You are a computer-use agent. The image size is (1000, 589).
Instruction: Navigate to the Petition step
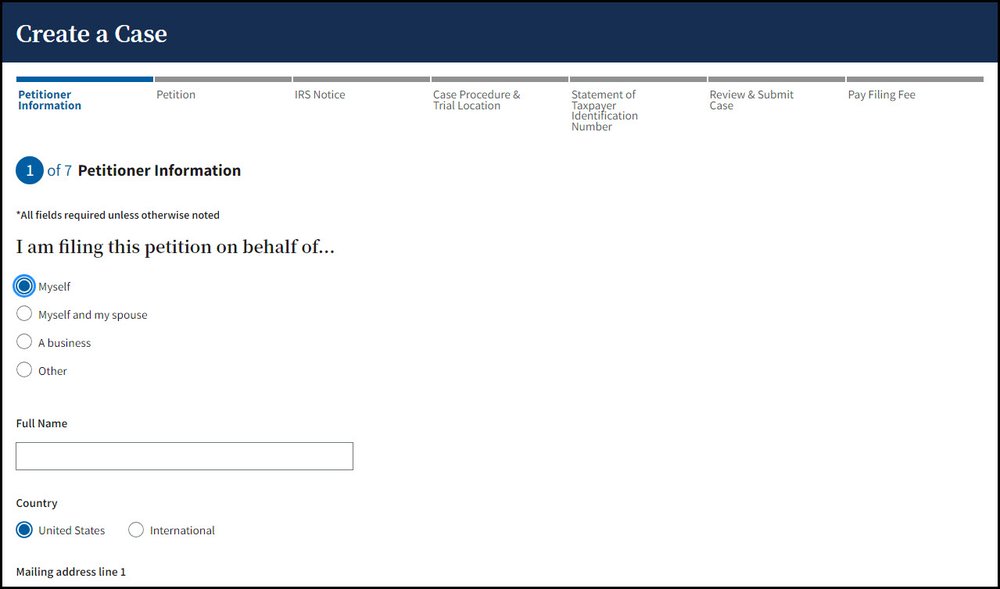click(x=176, y=94)
